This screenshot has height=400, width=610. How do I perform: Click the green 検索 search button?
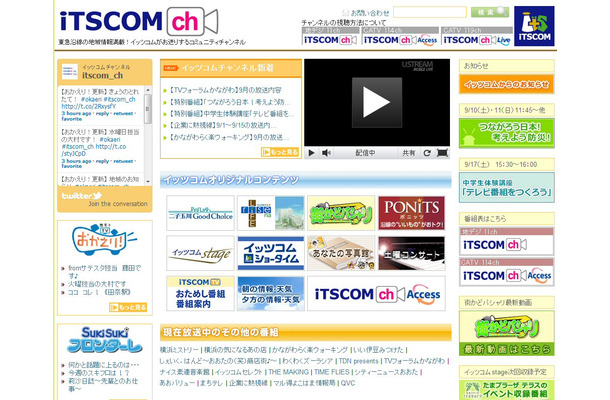click(x=490, y=12)
